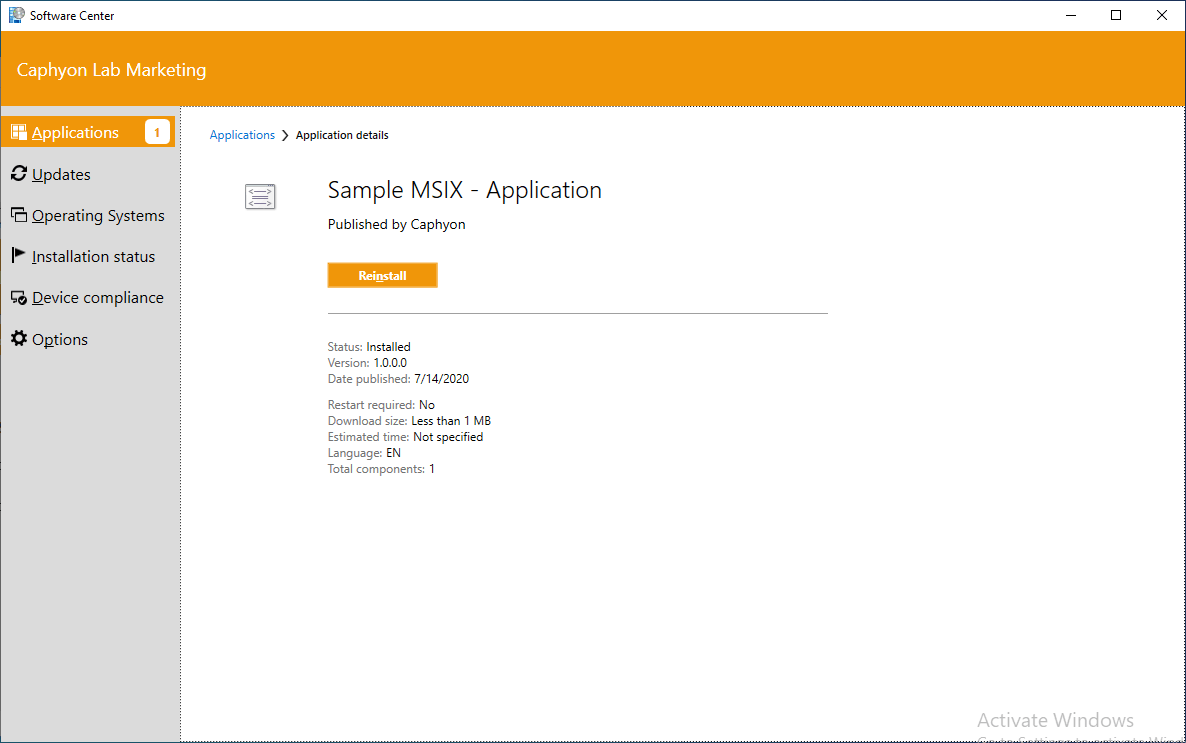The width and height of the screenshot is (1186, 743).
Task: Click the Version 1.0.0.0 value
Action: [x=390, y=362]
